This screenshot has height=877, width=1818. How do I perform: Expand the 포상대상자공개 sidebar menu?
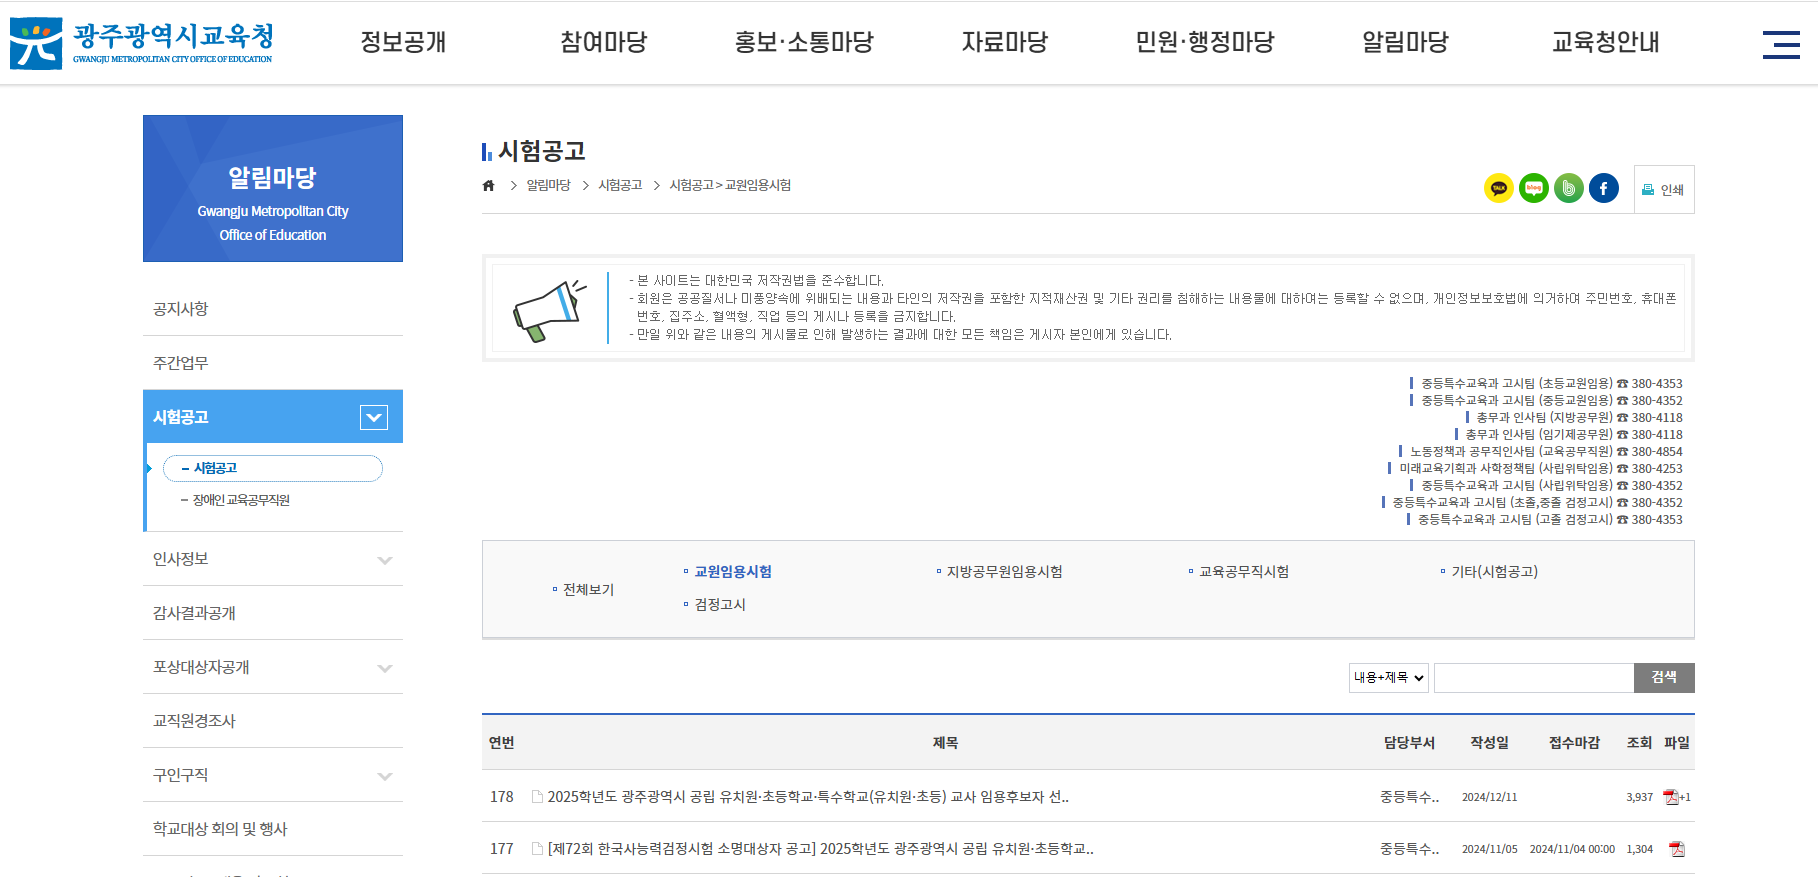(x=385, y=668)
